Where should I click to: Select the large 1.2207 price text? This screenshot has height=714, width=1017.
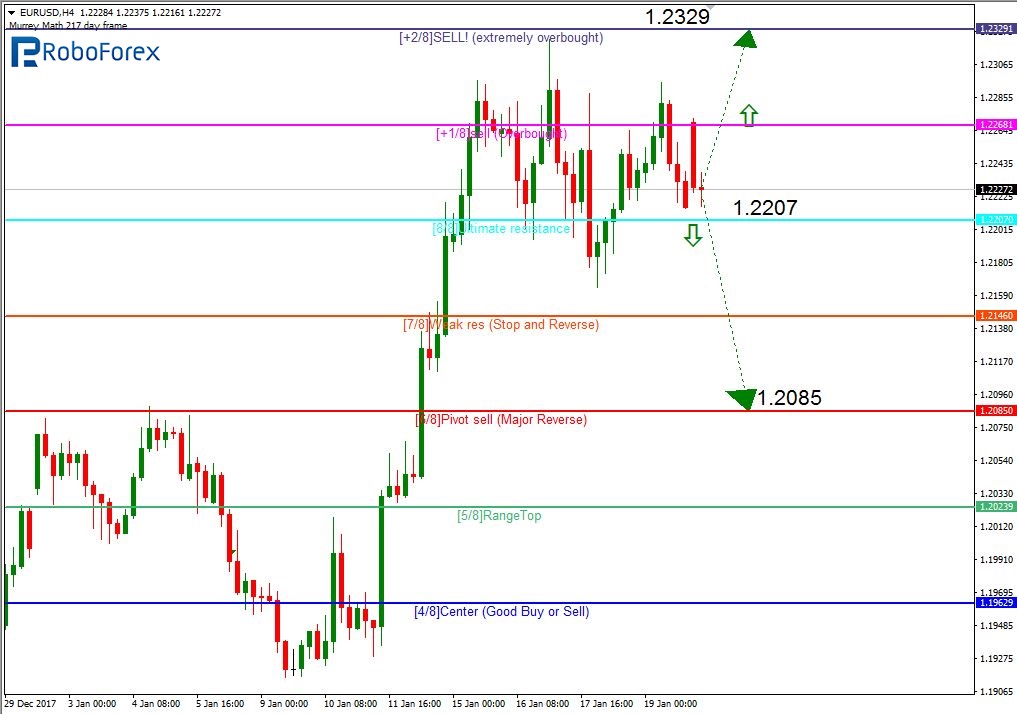click(765, 208)
